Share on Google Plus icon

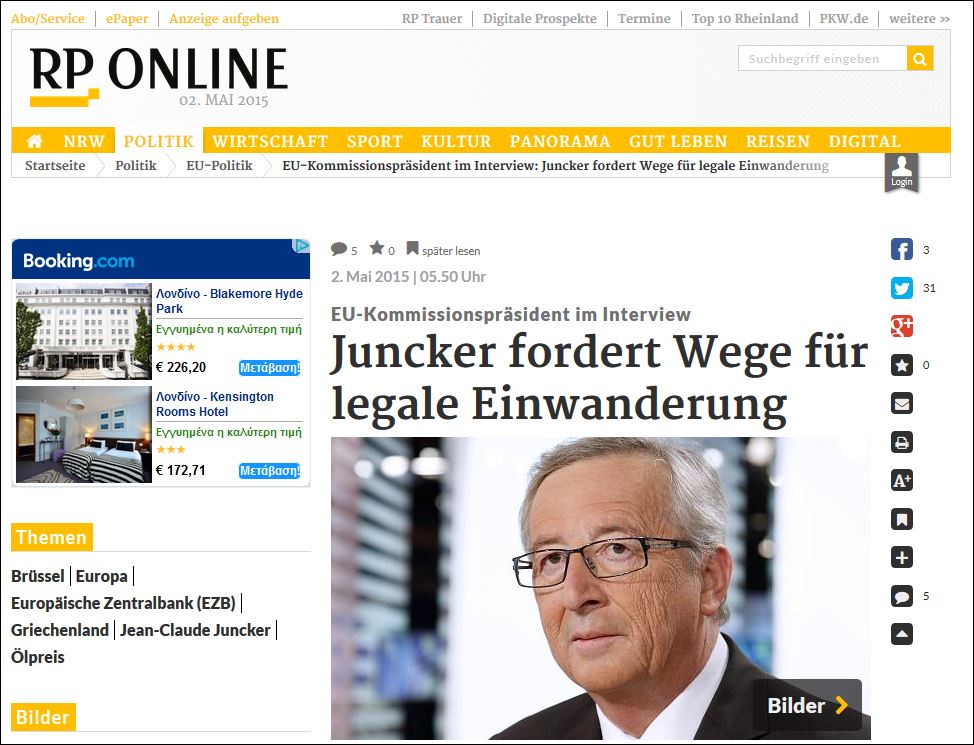[x=902, y=326]
